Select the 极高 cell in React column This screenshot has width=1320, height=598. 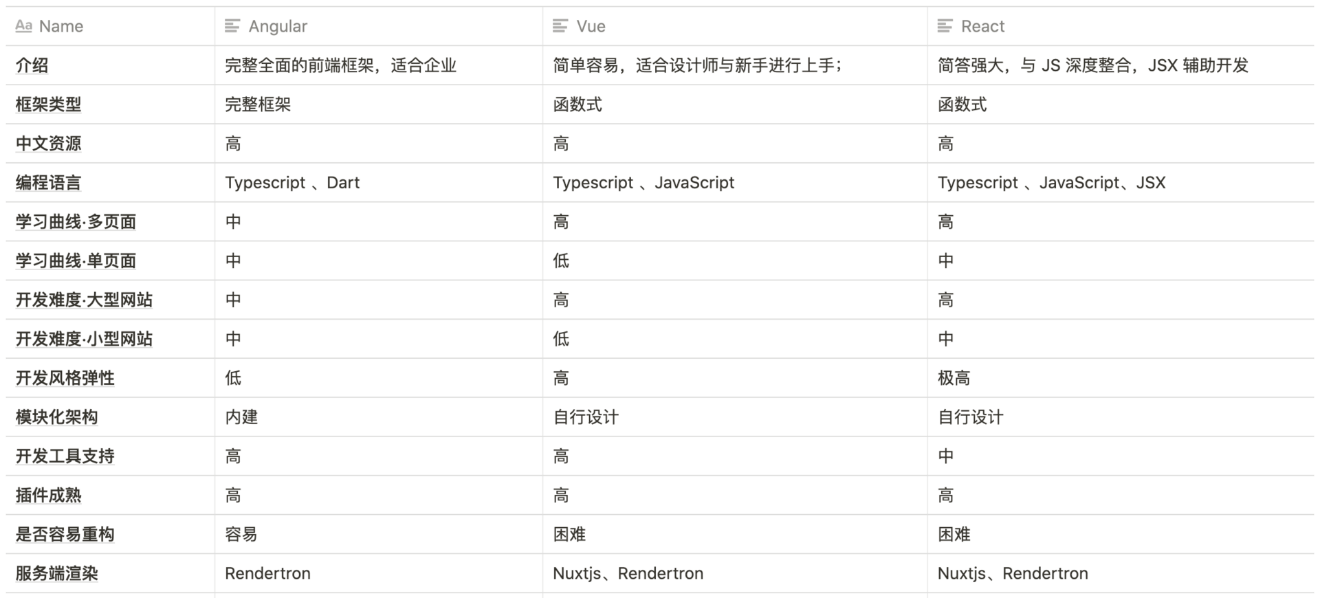point(954,378)
